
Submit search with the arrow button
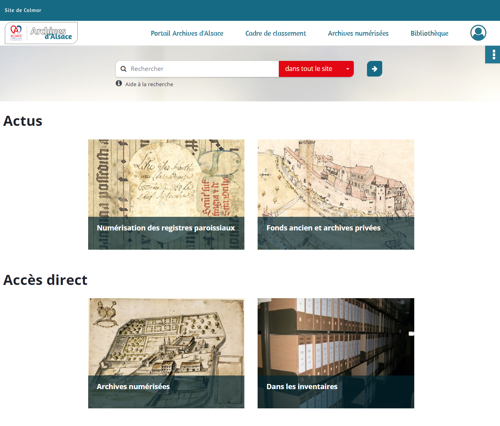(374, 69)
